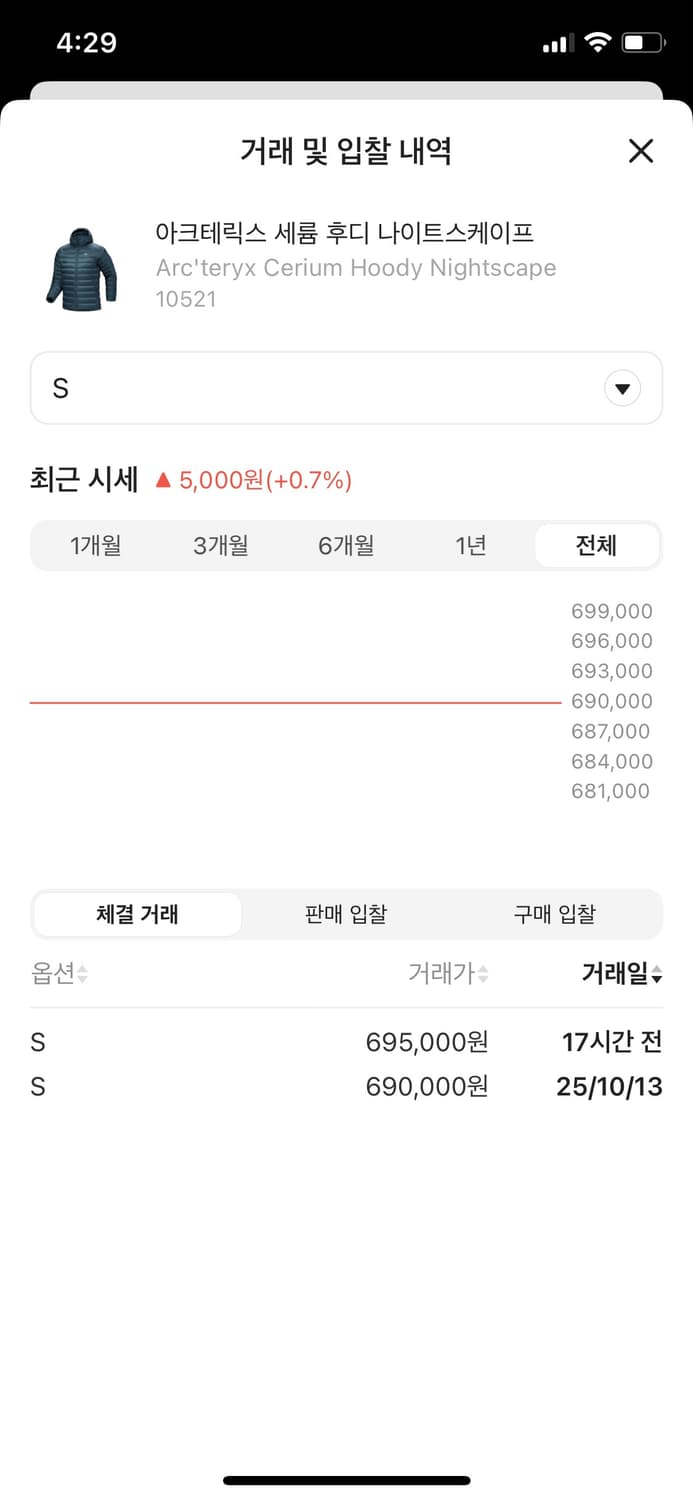Open the size selection dropdown
This screenshot has height=1500, width=693.
(x=346, y=388)
